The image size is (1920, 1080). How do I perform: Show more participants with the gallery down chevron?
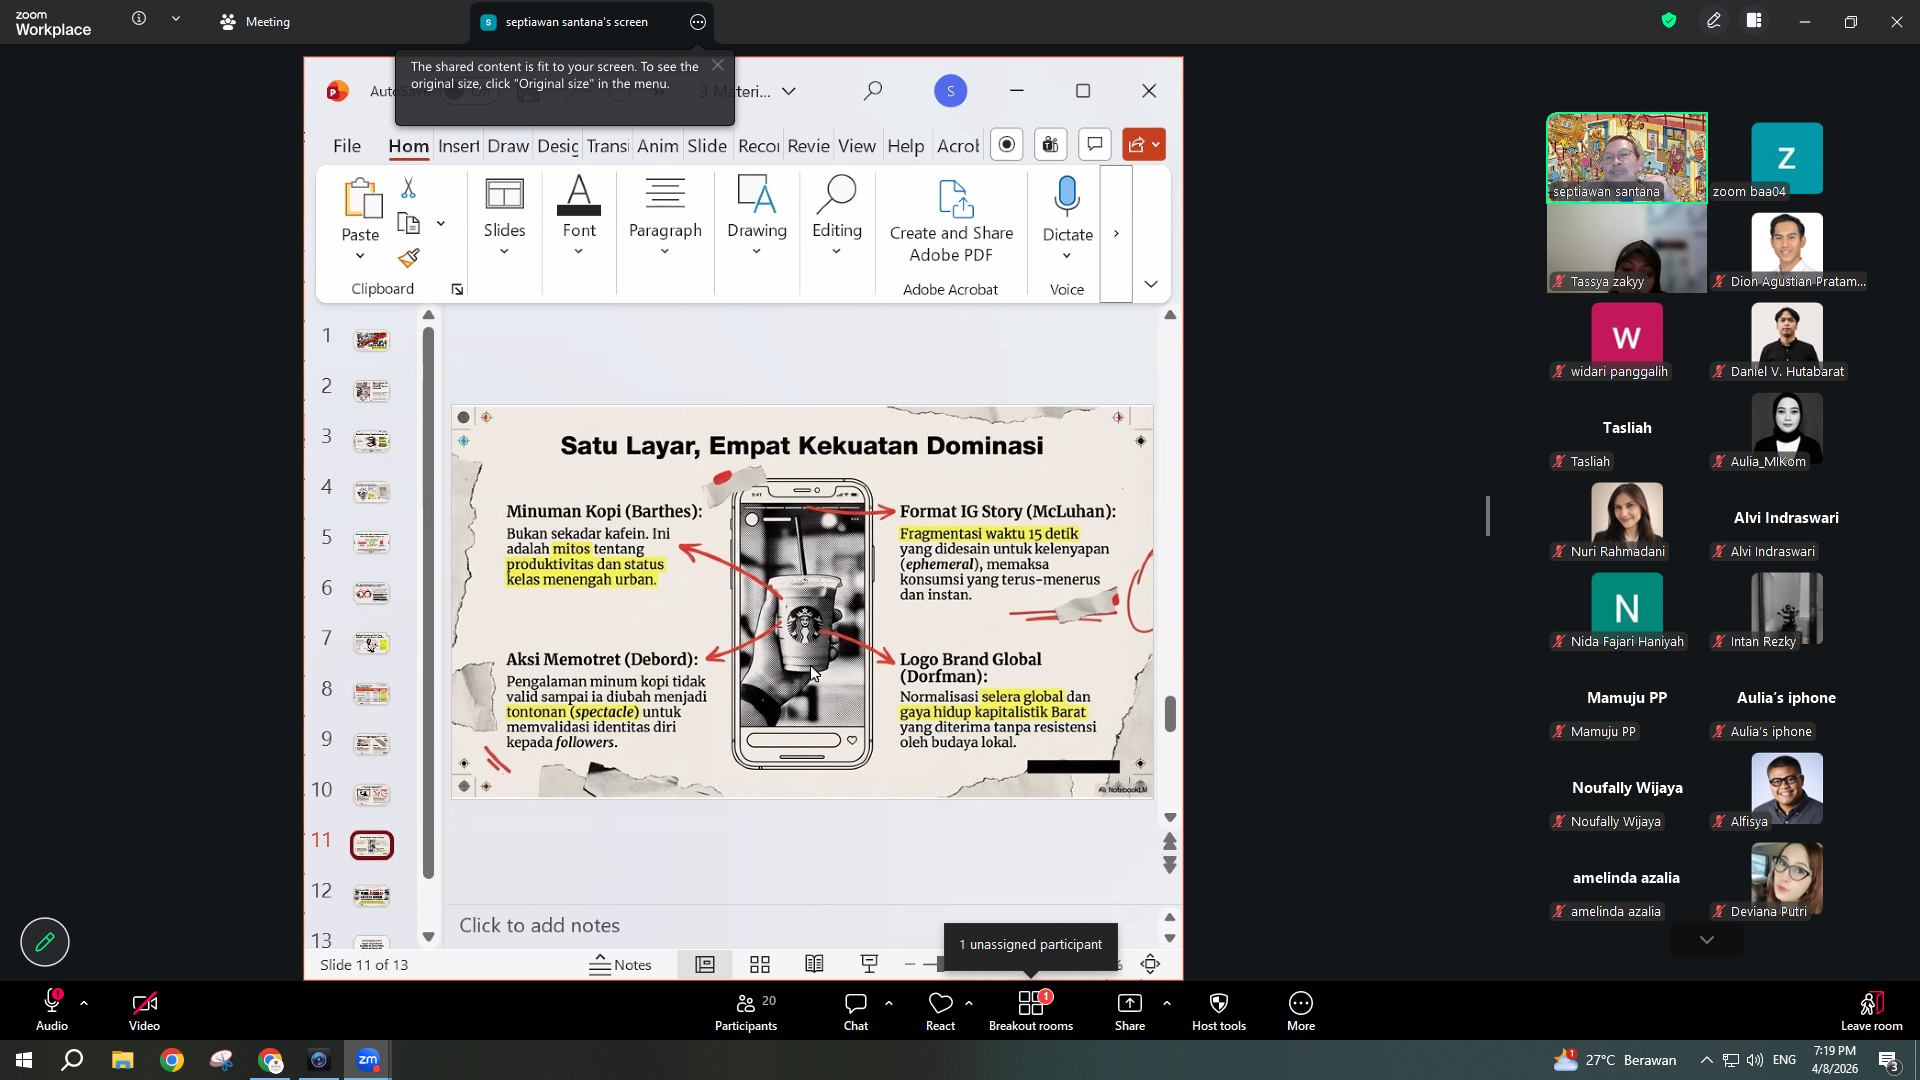click(1707, 940)
